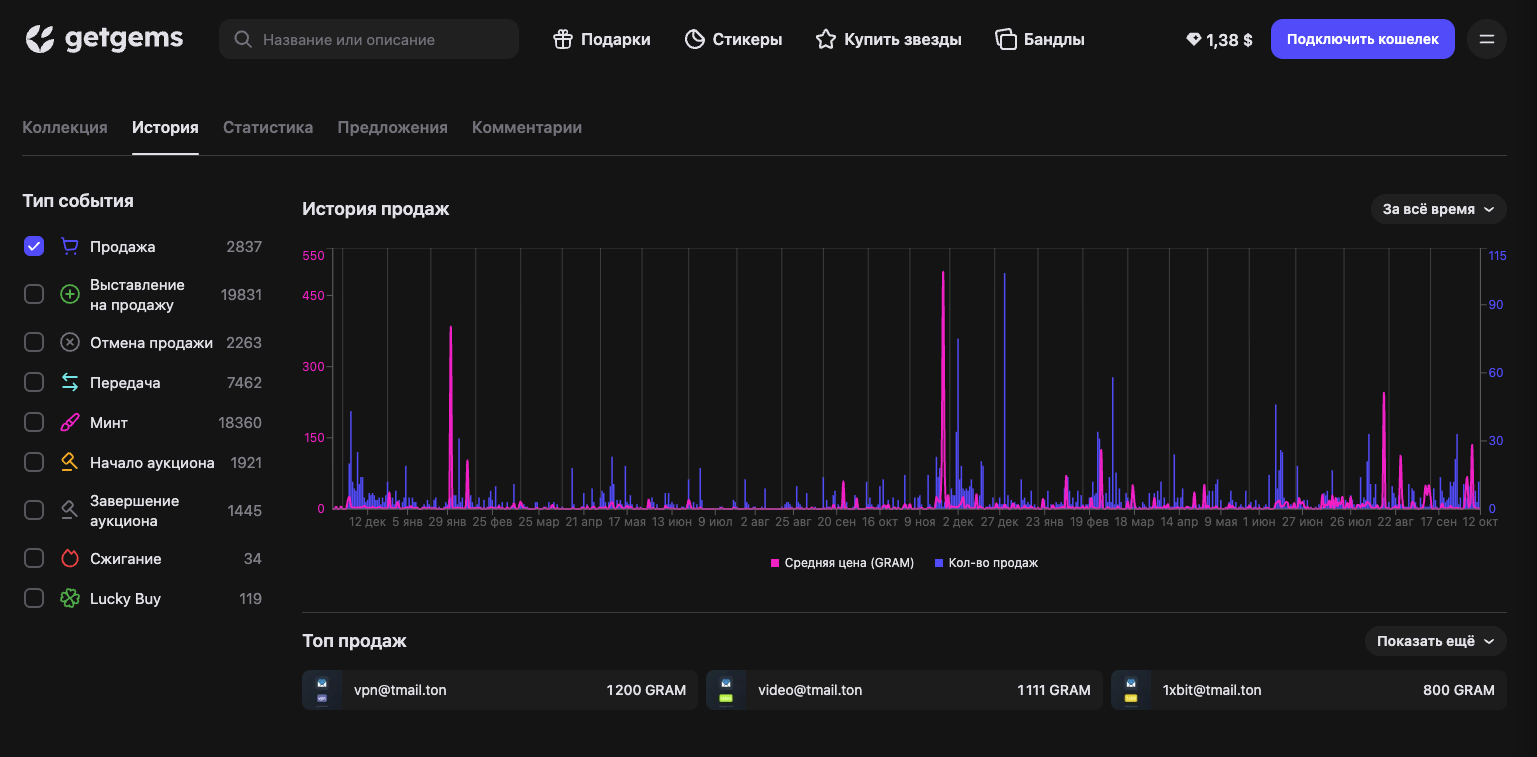Select the История tab

(165, 127)
